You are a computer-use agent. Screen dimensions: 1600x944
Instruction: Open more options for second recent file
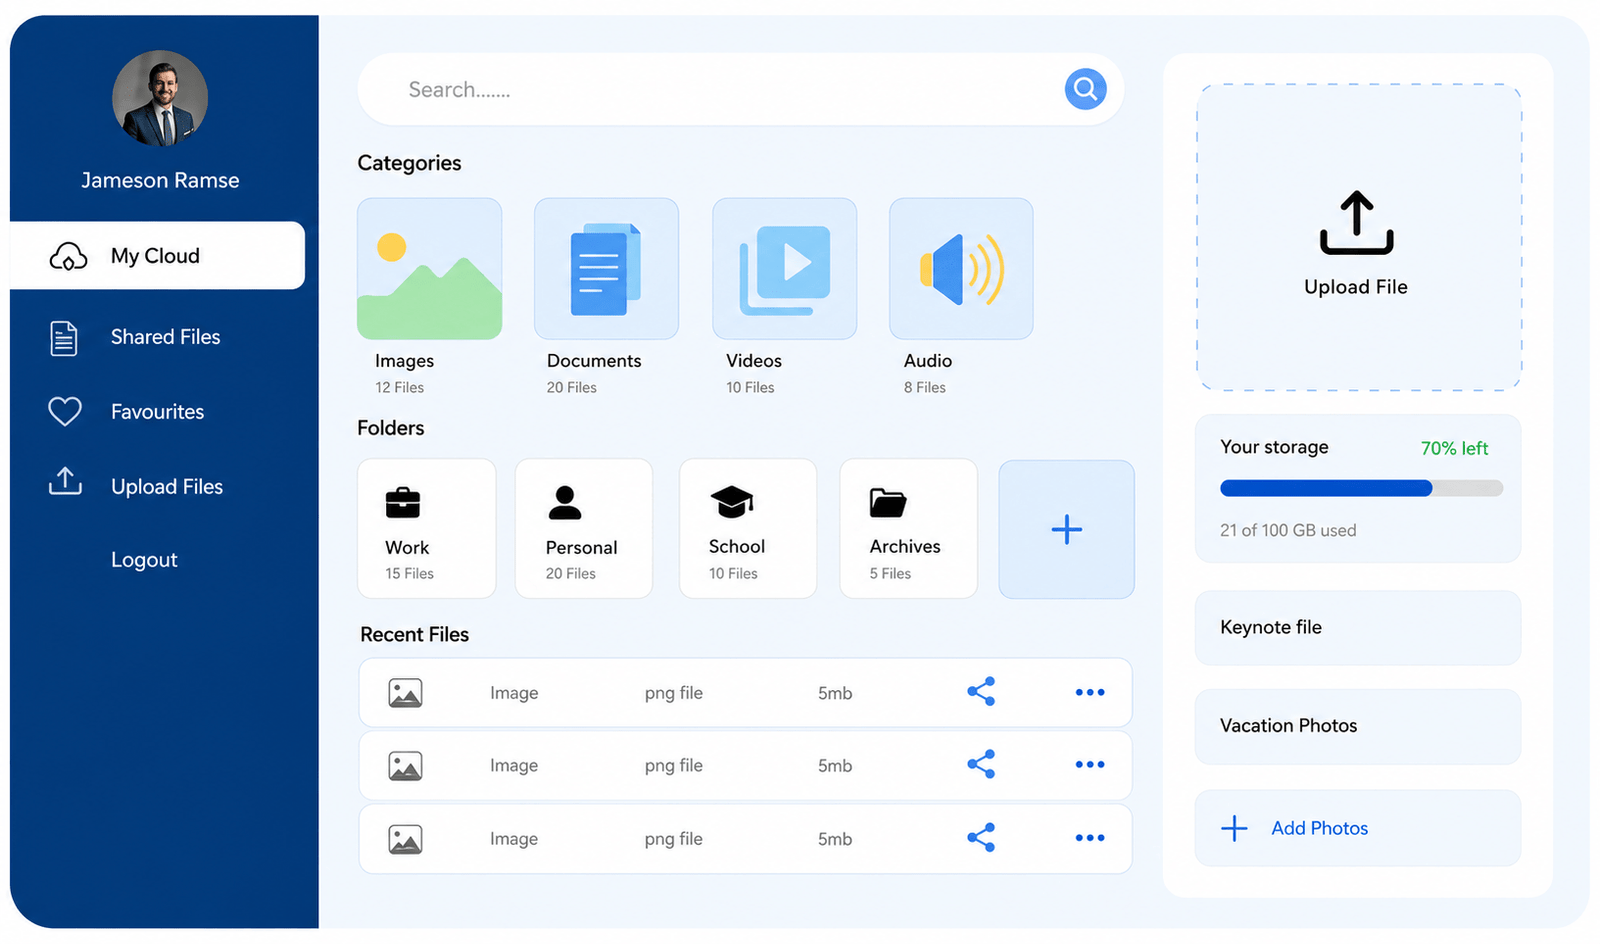point(1090,765)
